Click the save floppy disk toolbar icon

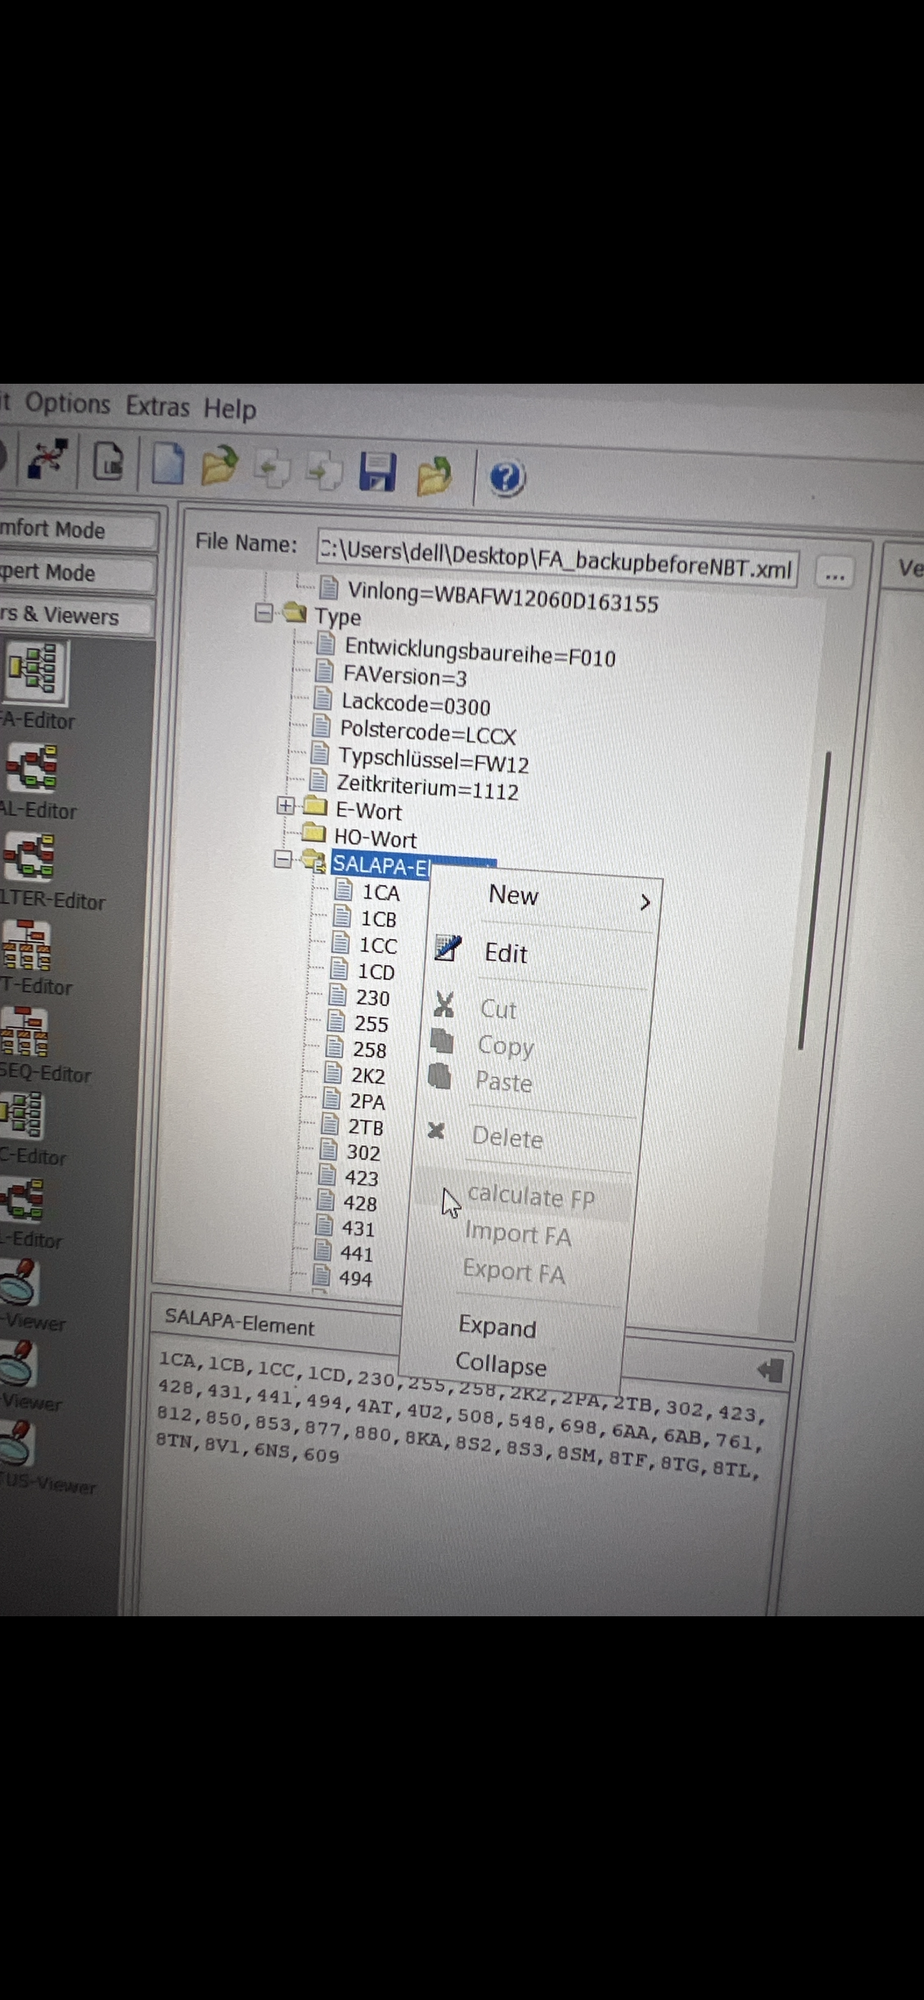coord(377,471)
